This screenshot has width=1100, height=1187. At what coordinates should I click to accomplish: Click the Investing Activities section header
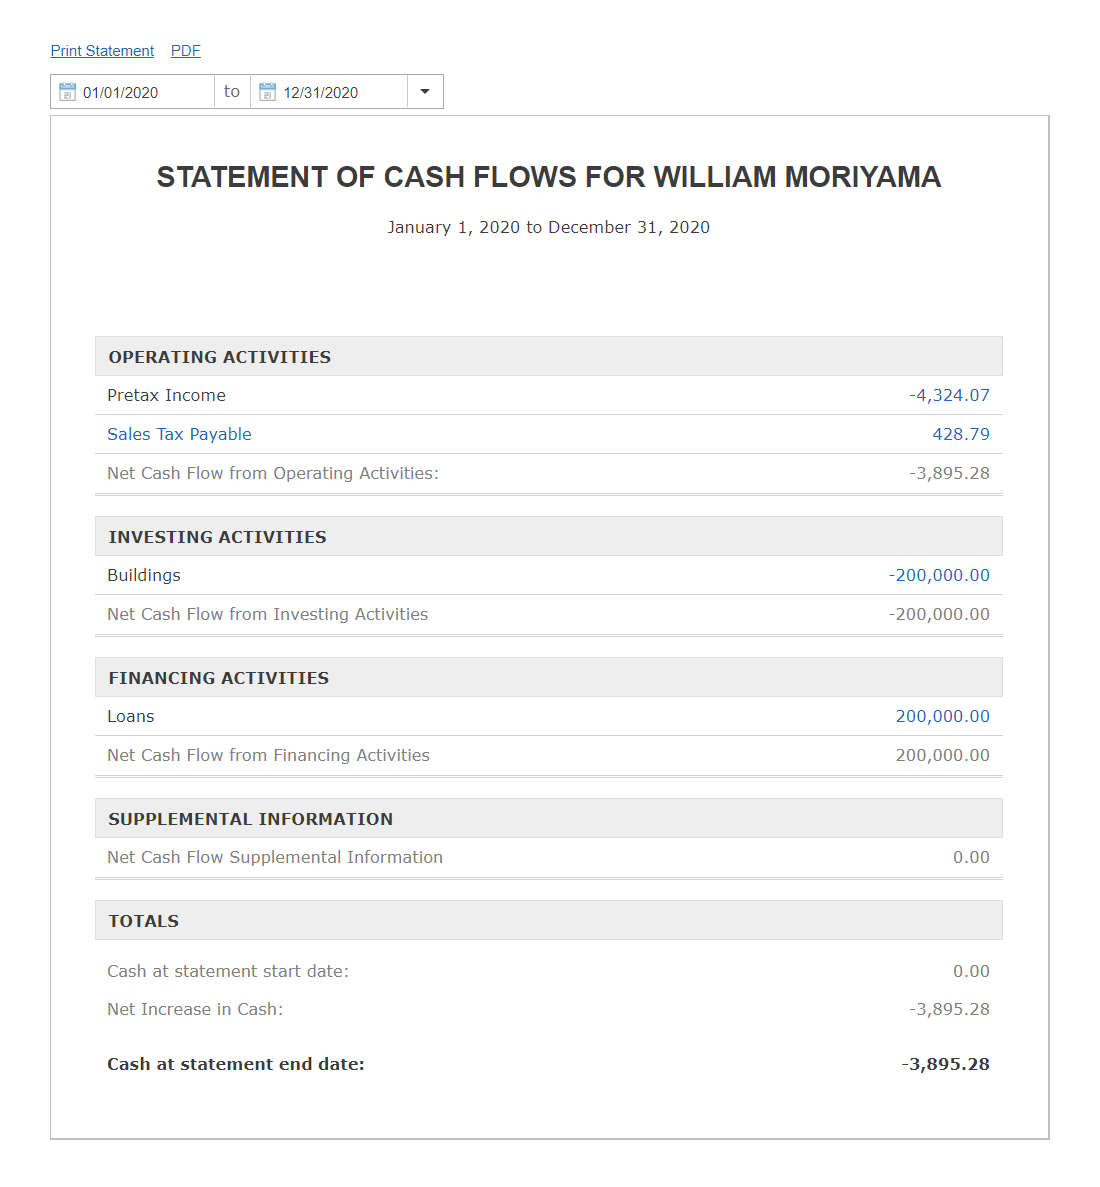548,537
